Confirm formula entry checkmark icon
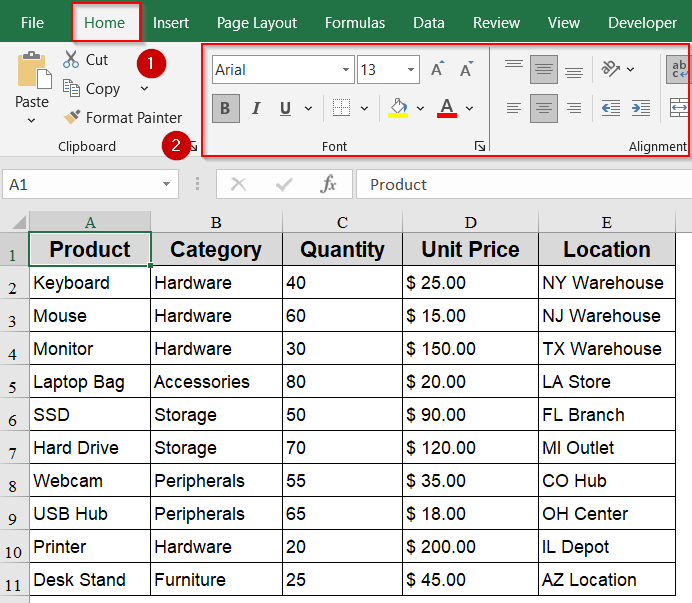Screen dimensions: 692x603 284,184
